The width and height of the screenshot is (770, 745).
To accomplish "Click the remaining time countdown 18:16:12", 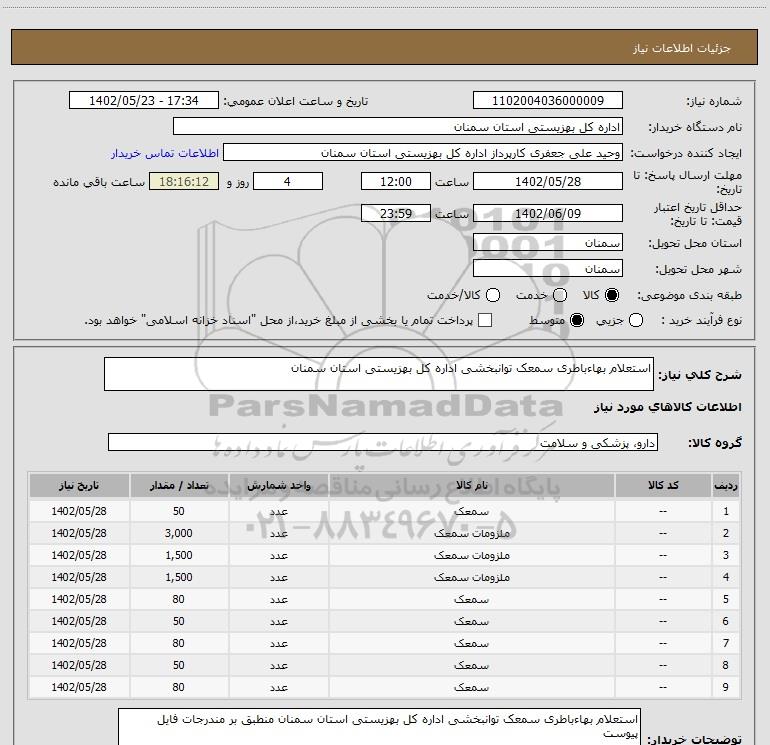I will click(x=184, y=181).
